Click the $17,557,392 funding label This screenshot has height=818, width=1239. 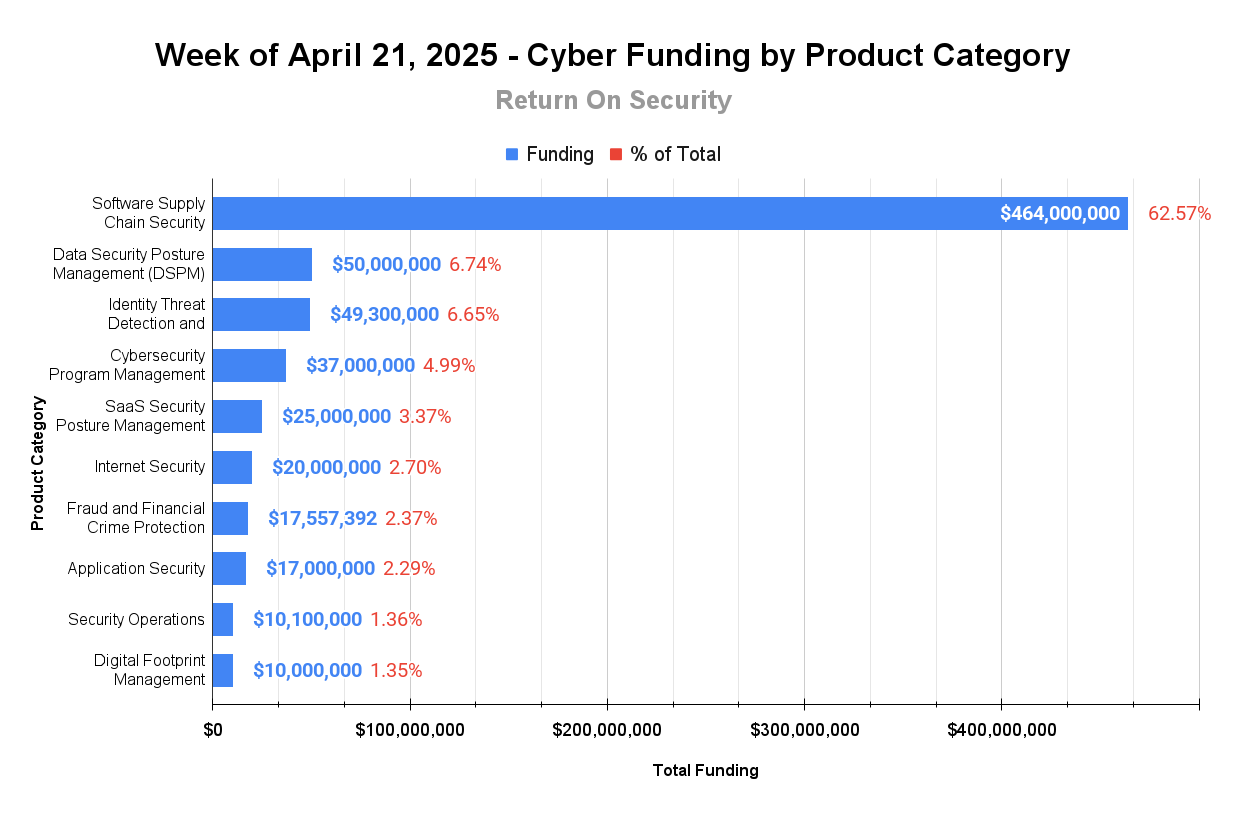[x=322, y=518]
